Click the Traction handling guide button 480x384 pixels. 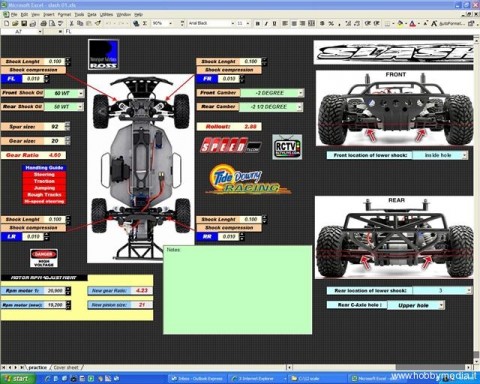tap(44, 181)
